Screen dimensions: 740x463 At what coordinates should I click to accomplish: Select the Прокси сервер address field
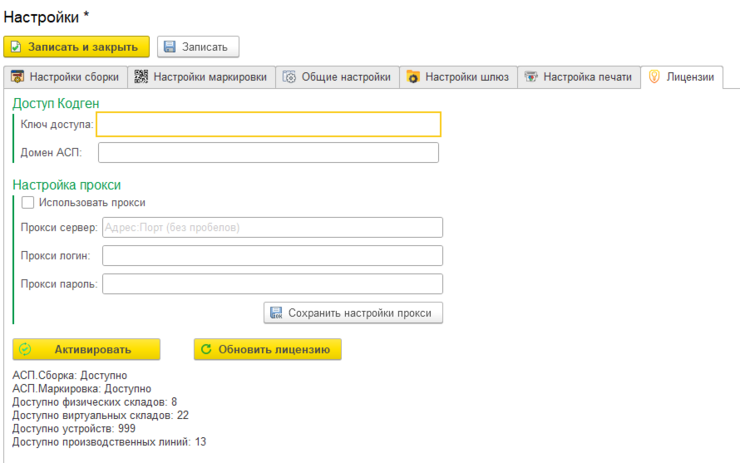click(x=272, y=227)
